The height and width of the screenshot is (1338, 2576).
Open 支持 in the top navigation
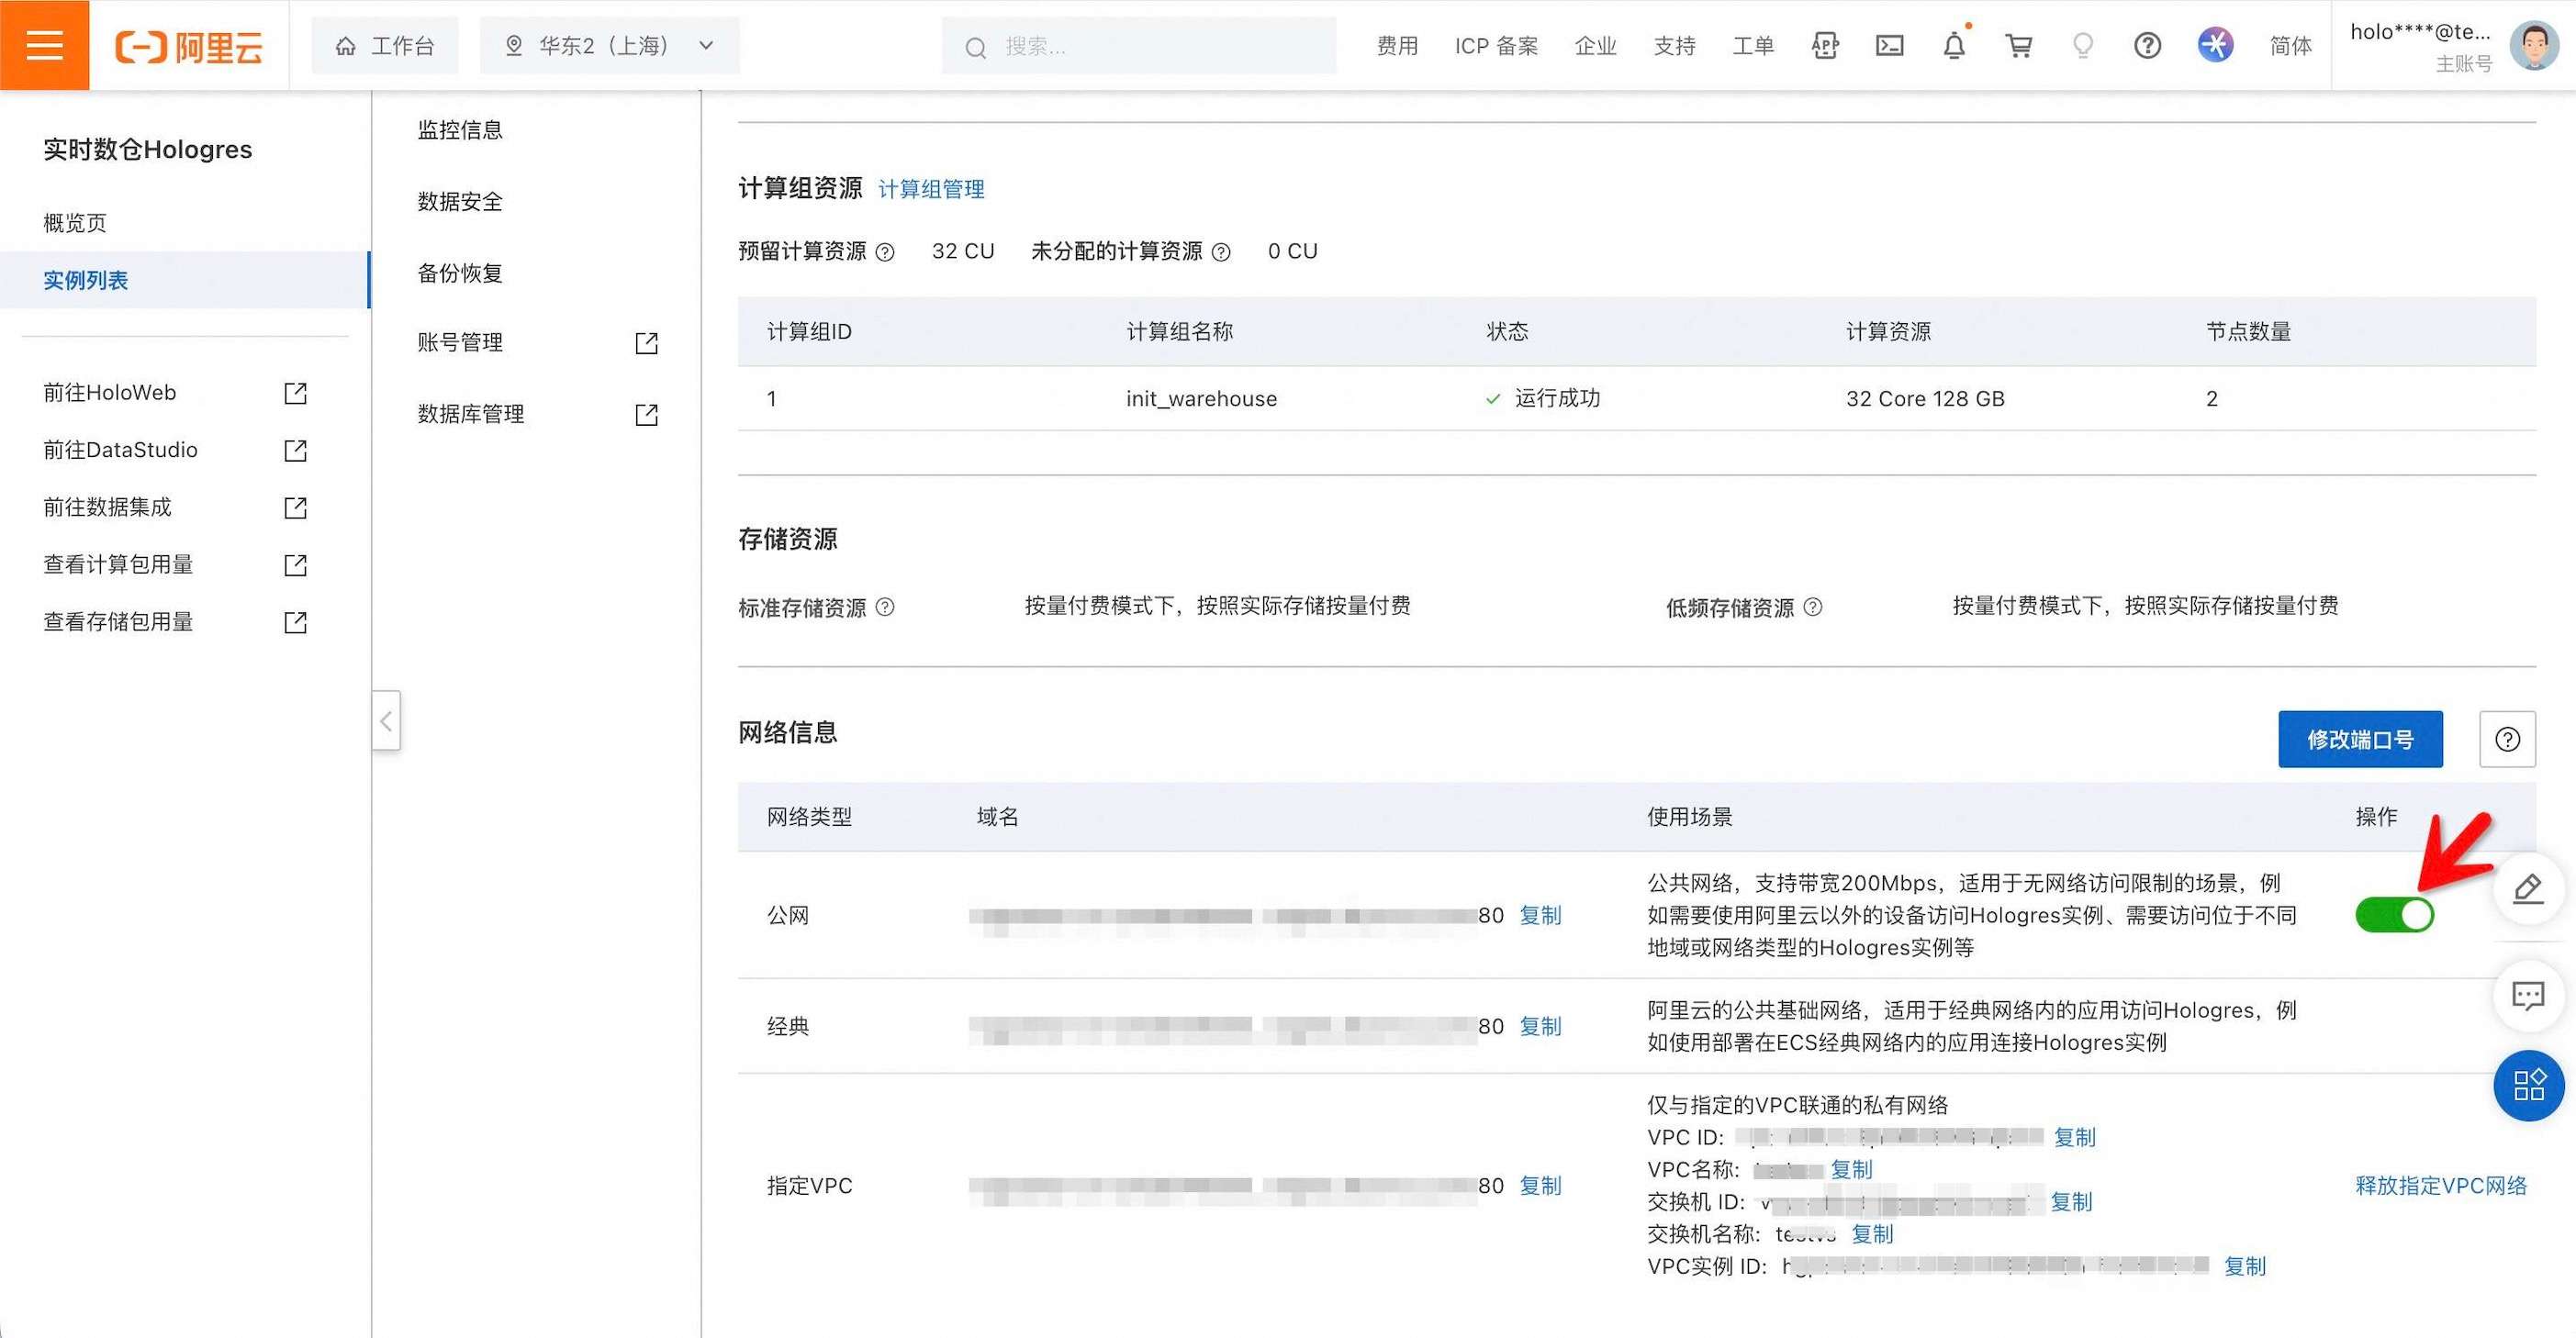1674,46
